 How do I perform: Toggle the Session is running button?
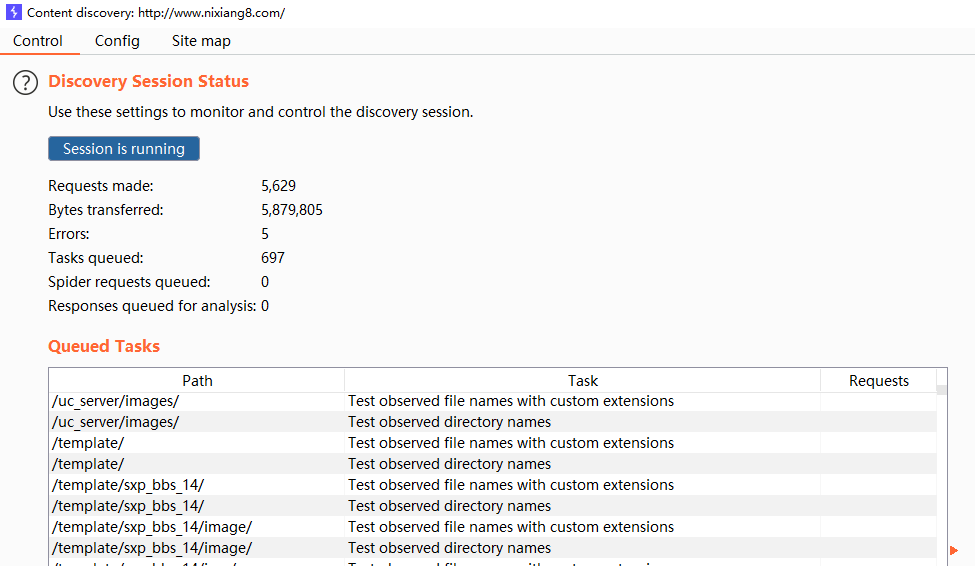click(124, 149)
